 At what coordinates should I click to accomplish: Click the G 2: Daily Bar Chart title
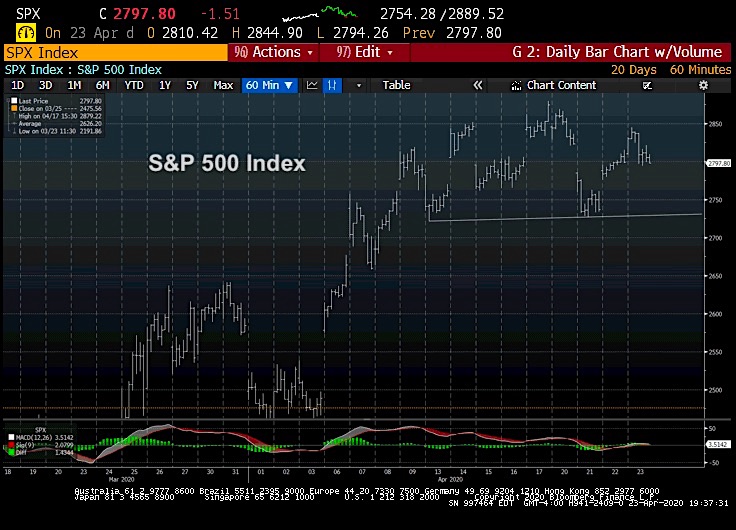tap(617, 52)
